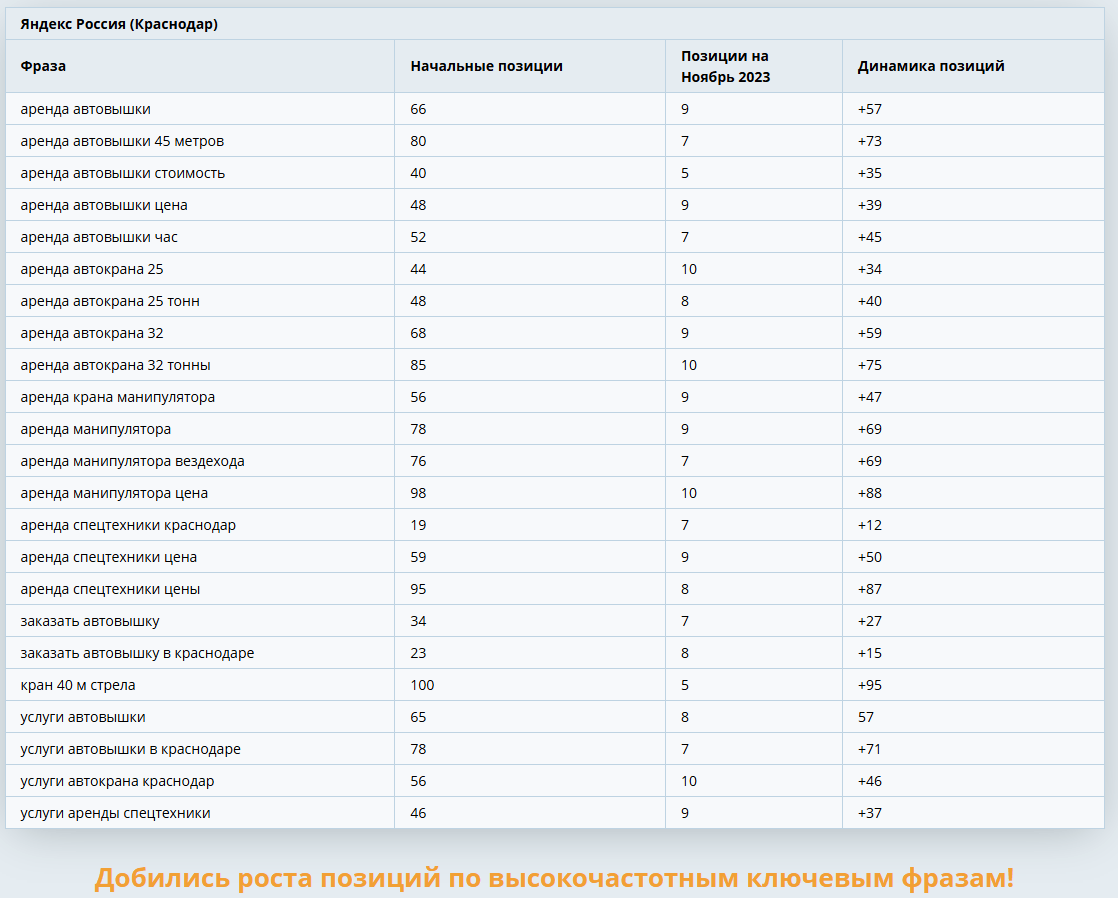Select the 'аренда автокрана 25 тонн' phrase

tap(110, 301)
